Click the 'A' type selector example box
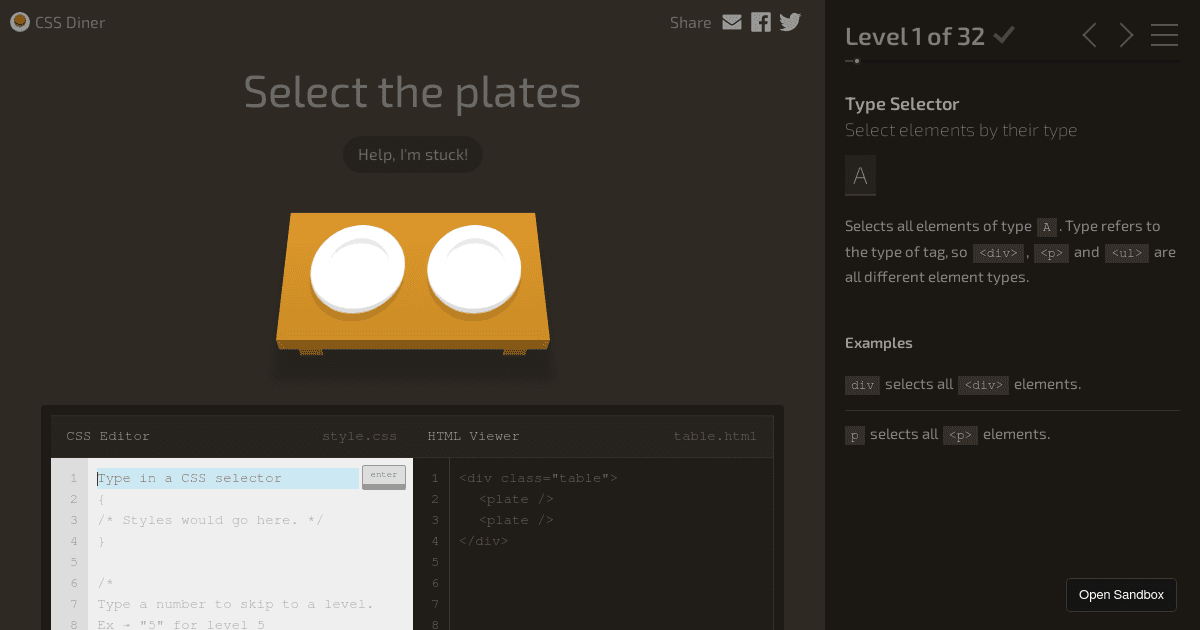 pyautogui.click(x=860, y=174)
